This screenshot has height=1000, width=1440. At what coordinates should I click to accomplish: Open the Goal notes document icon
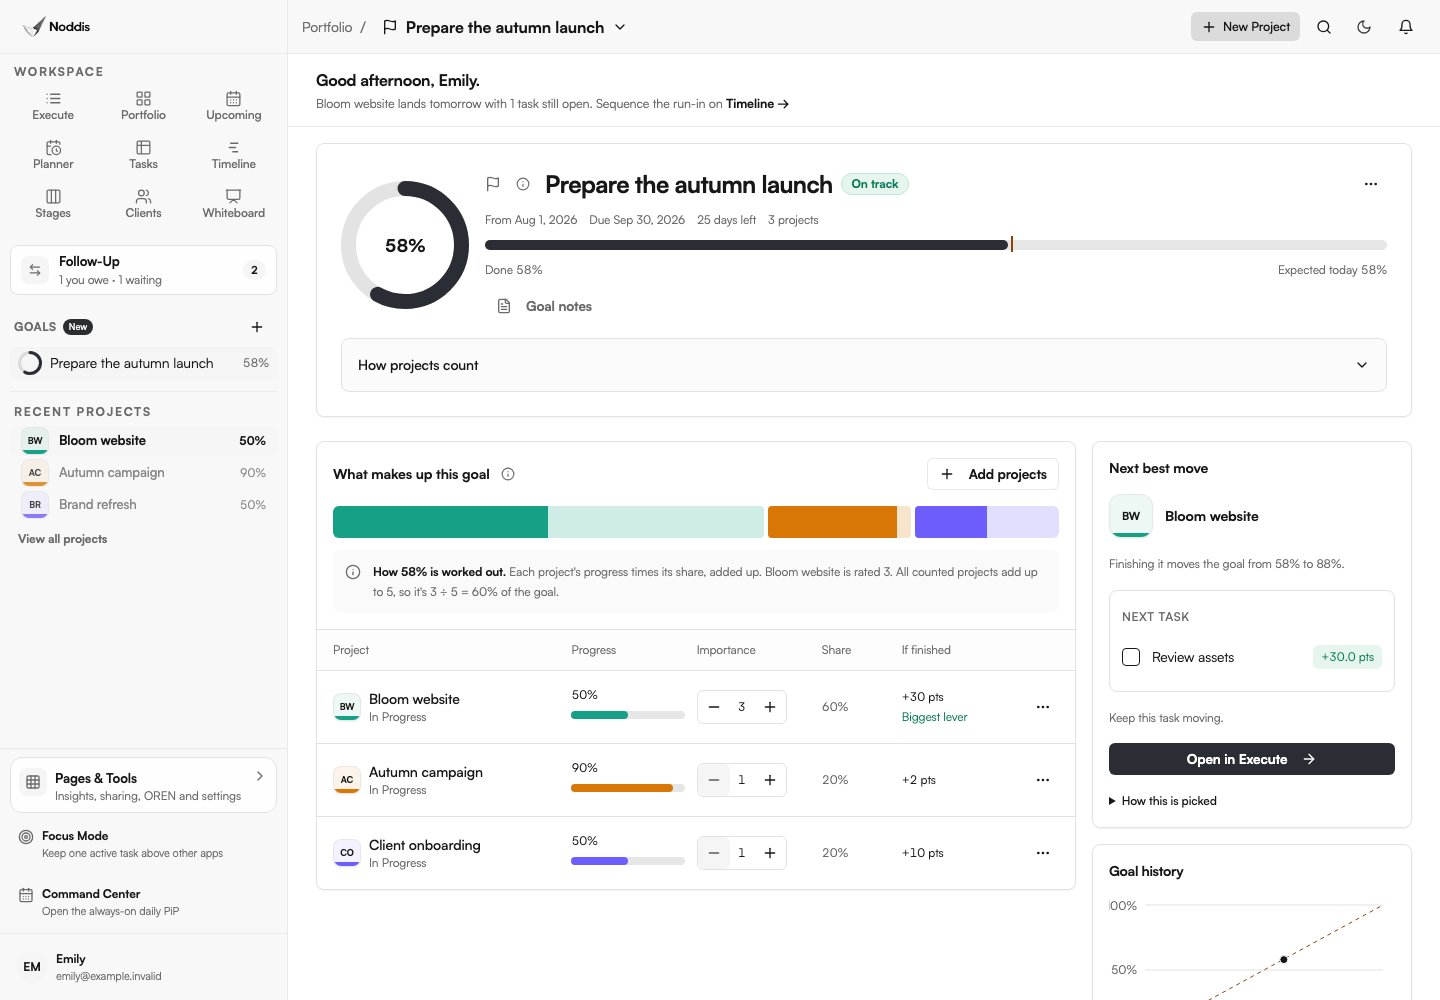(x=504, y=306)
